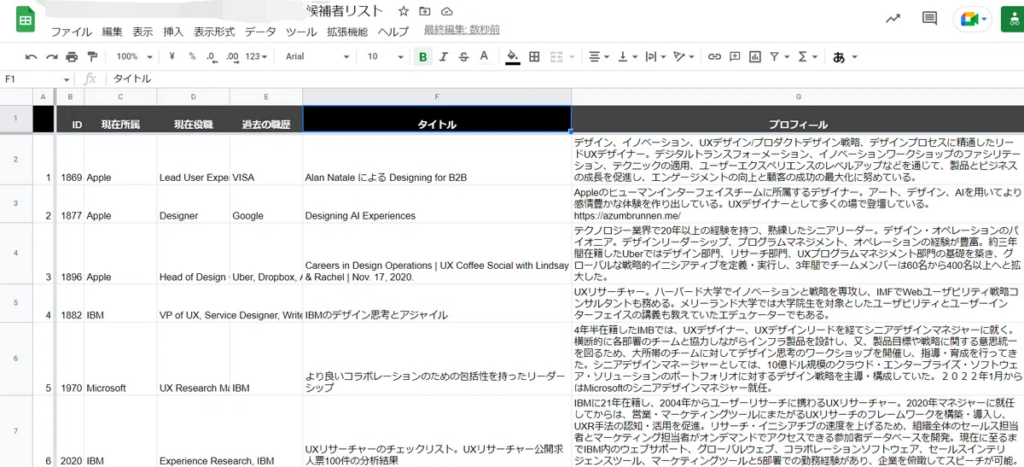Open データ menu
Screen dimensions: 1024x467
(260, 31)
